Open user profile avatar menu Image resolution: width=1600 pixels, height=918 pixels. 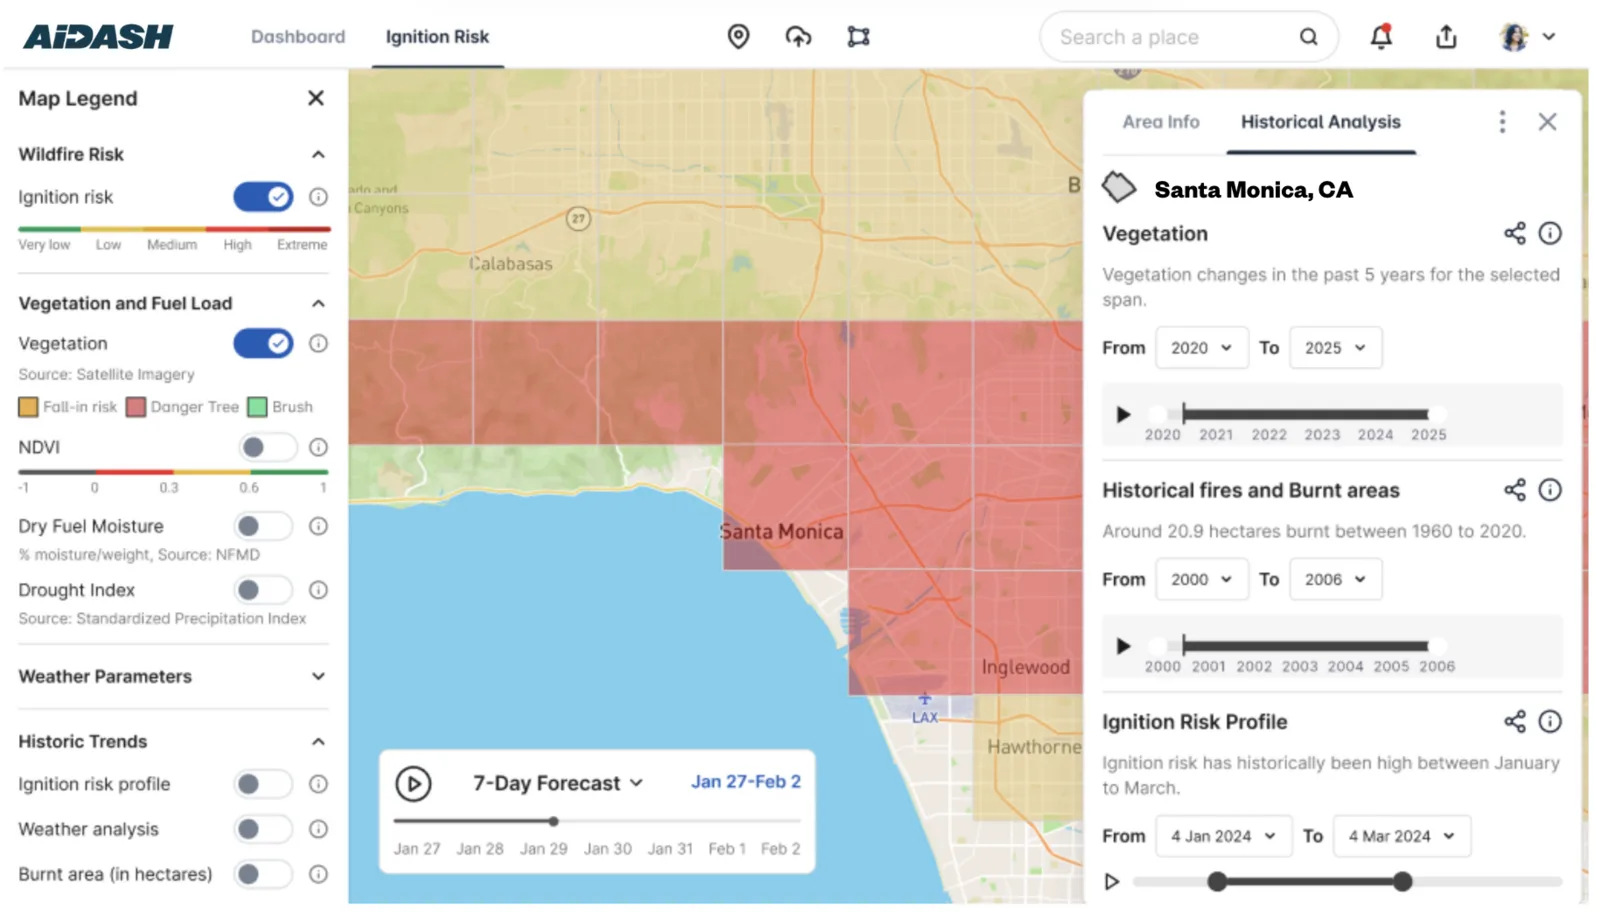1527,37
